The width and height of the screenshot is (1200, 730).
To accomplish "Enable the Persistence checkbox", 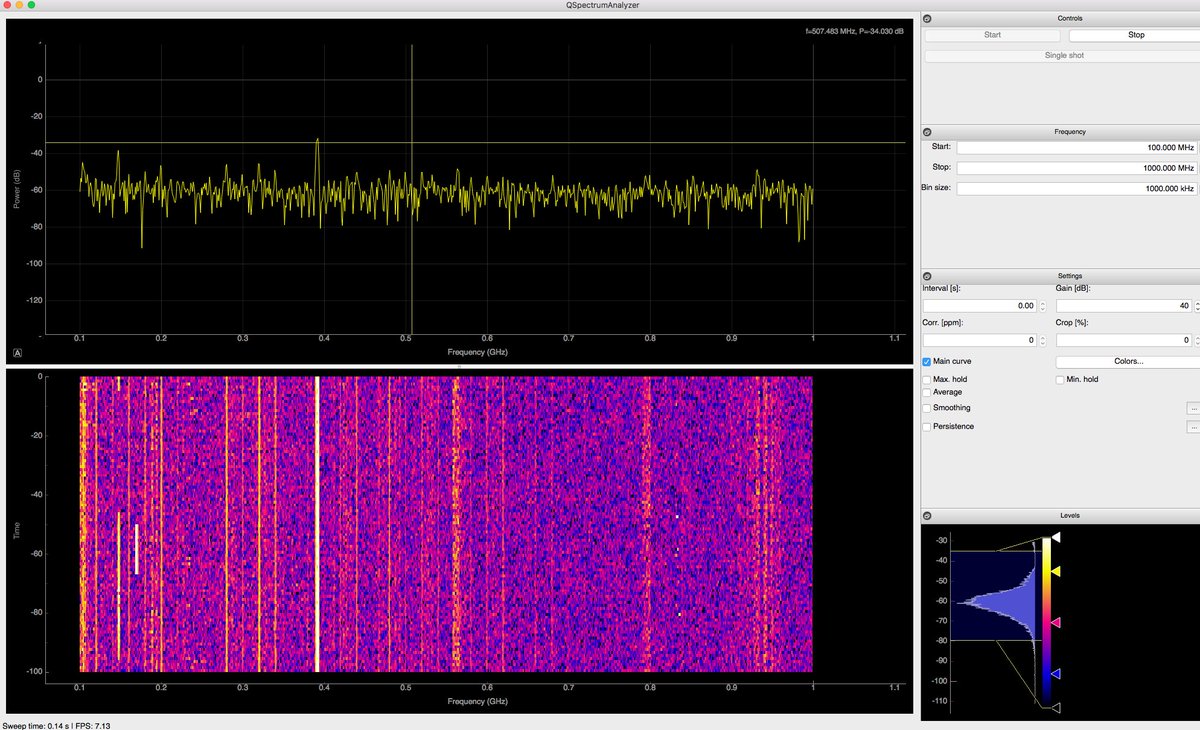I will (x=927, y=427).
